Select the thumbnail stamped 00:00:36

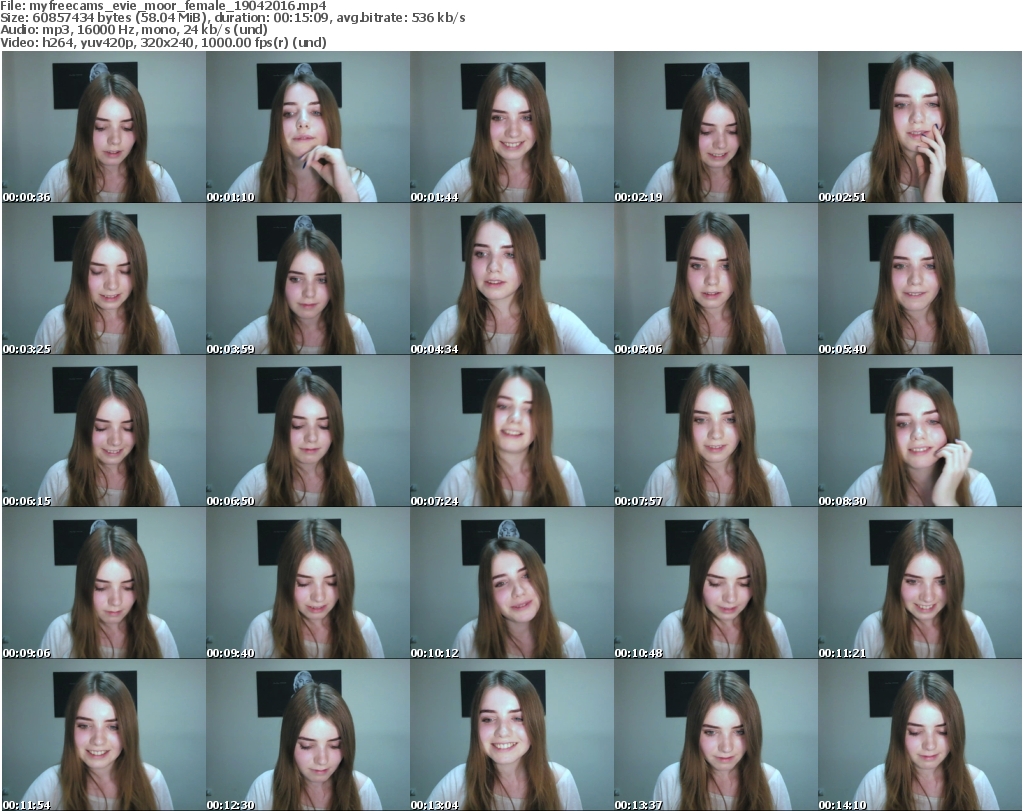pyautogui.click(x=104, y=127)
